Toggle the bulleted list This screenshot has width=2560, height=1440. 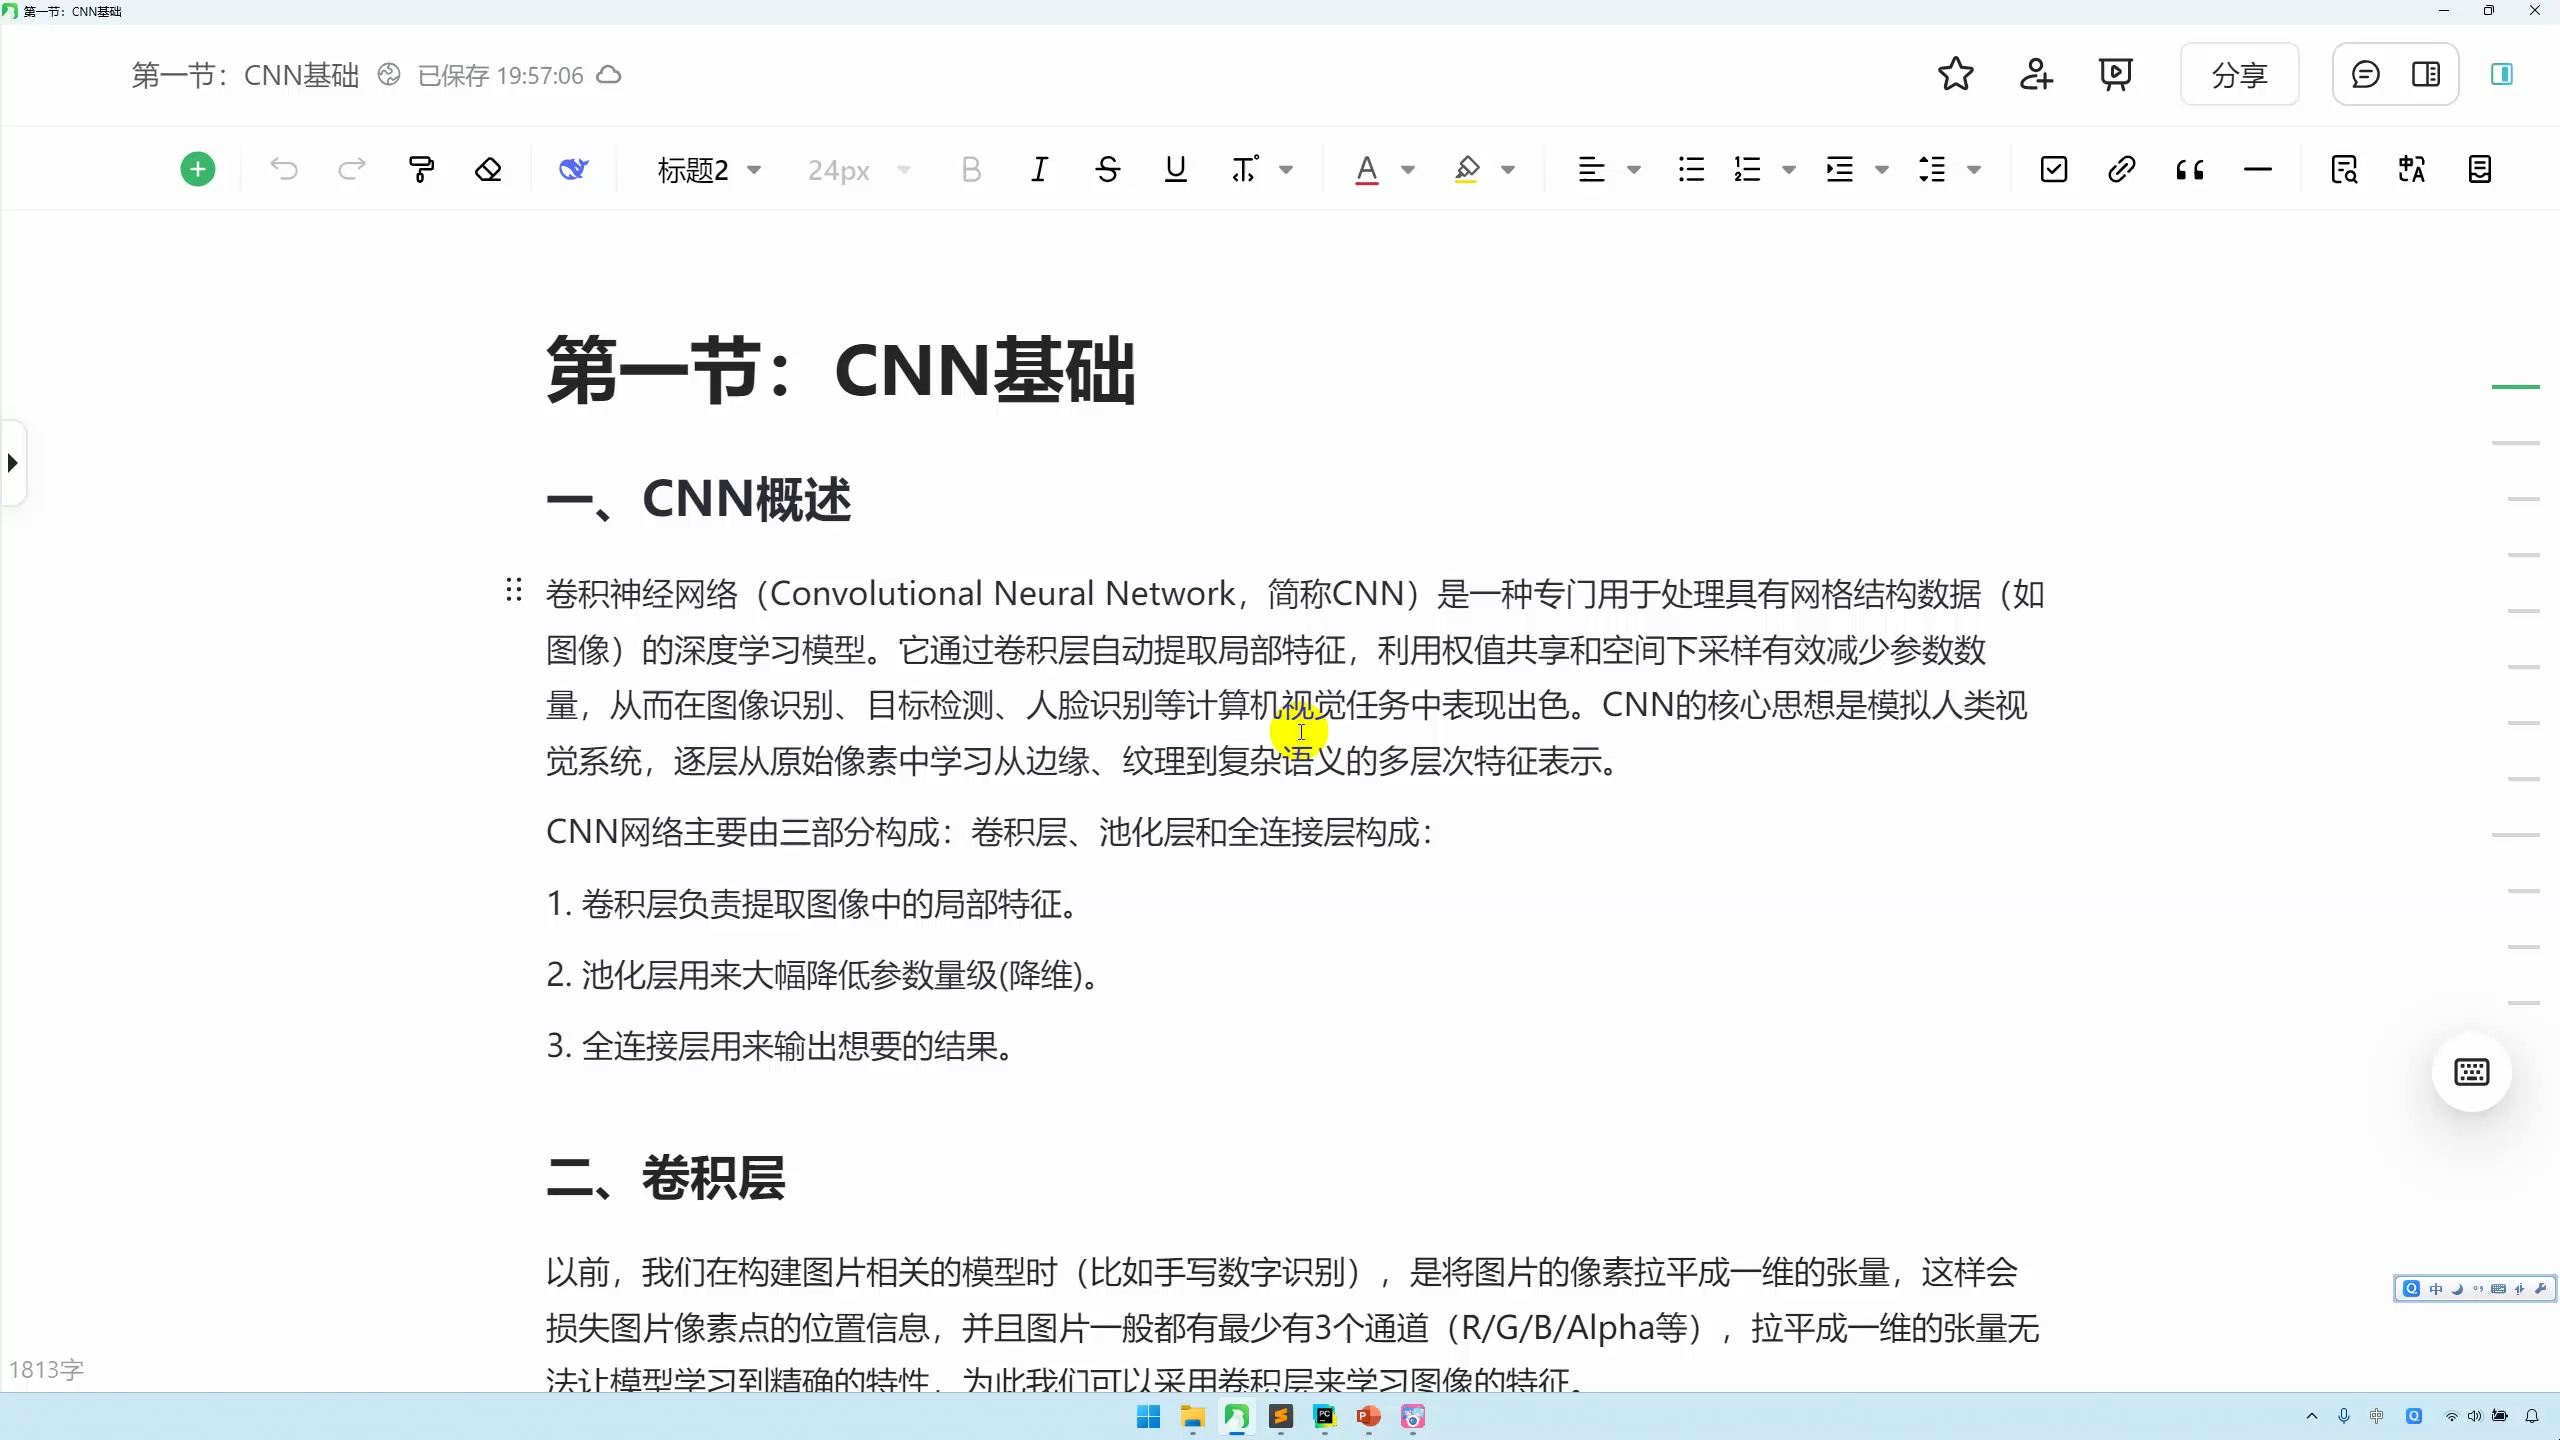tap(1688, 168)
